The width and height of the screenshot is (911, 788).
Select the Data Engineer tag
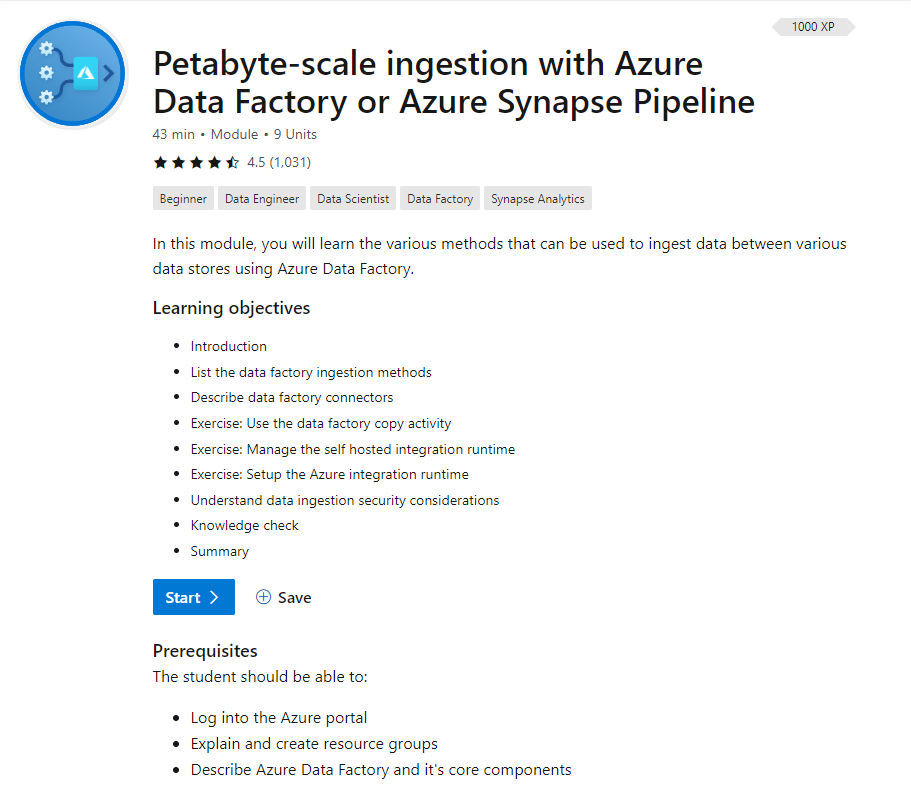pos(261,198)
